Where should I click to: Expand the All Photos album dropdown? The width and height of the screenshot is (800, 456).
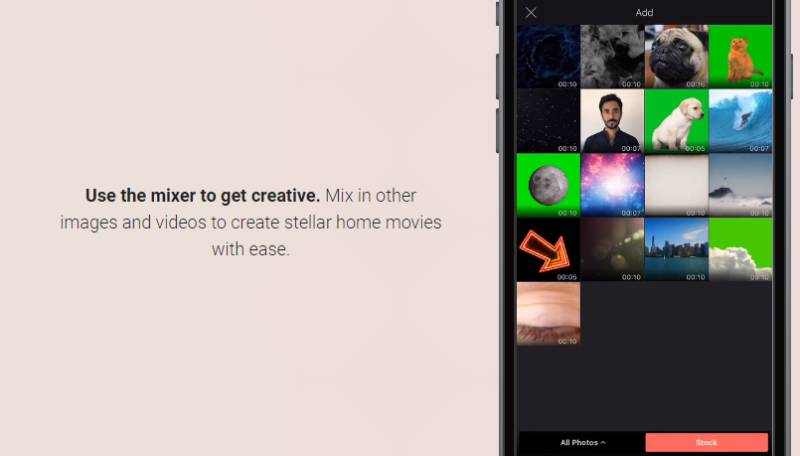pyautogui.click(x=582, y=442)
